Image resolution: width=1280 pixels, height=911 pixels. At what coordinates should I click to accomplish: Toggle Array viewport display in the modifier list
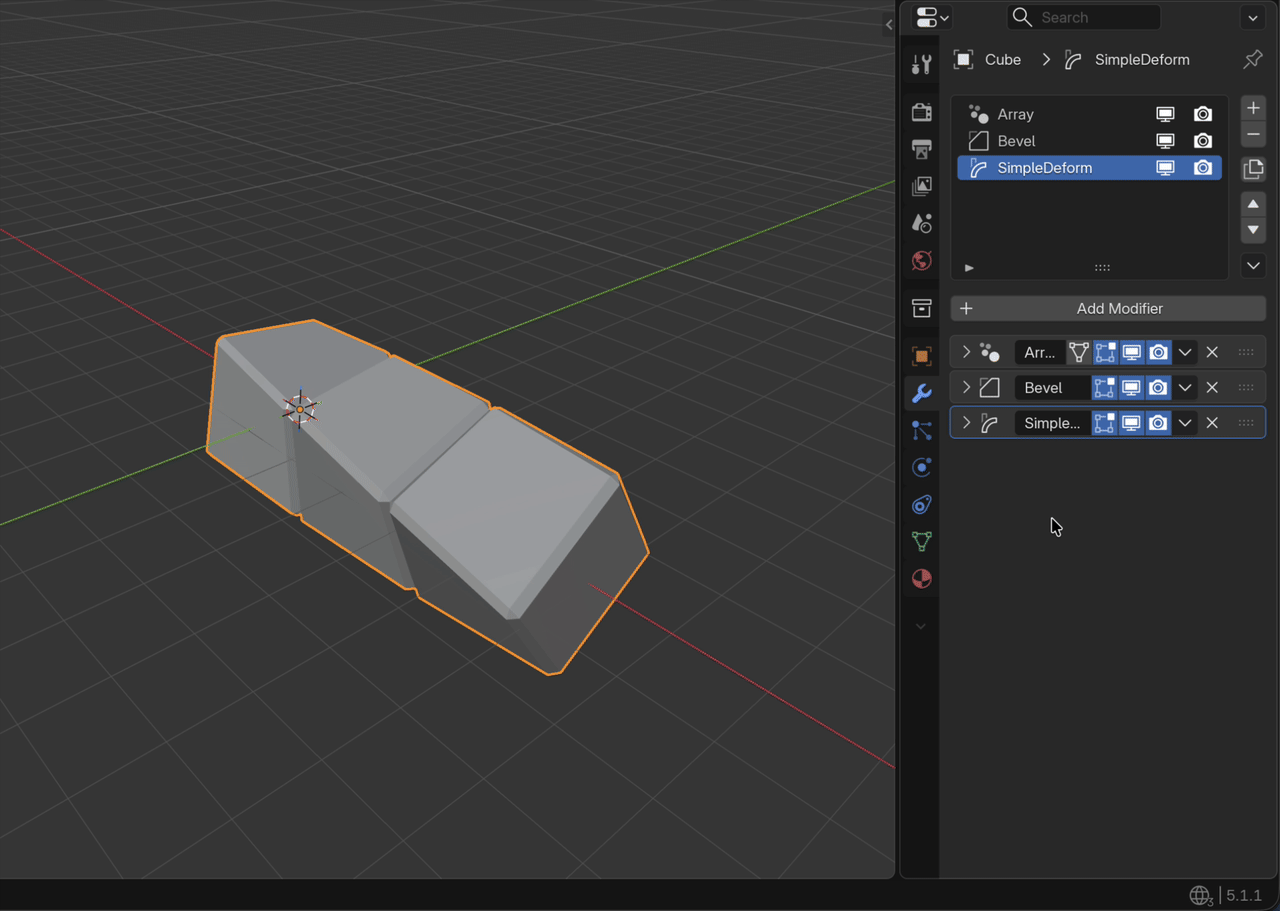click(1165, 114)
